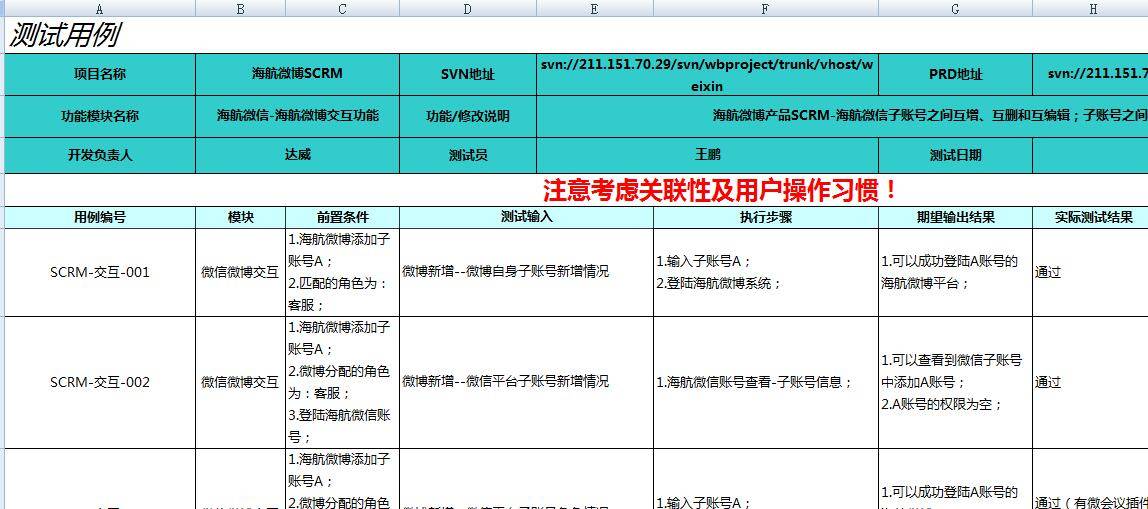The height and width of the screenshot is (509, 1148).
Task: Select column D header
Action: pyautogui.click(x=468, y=8)
